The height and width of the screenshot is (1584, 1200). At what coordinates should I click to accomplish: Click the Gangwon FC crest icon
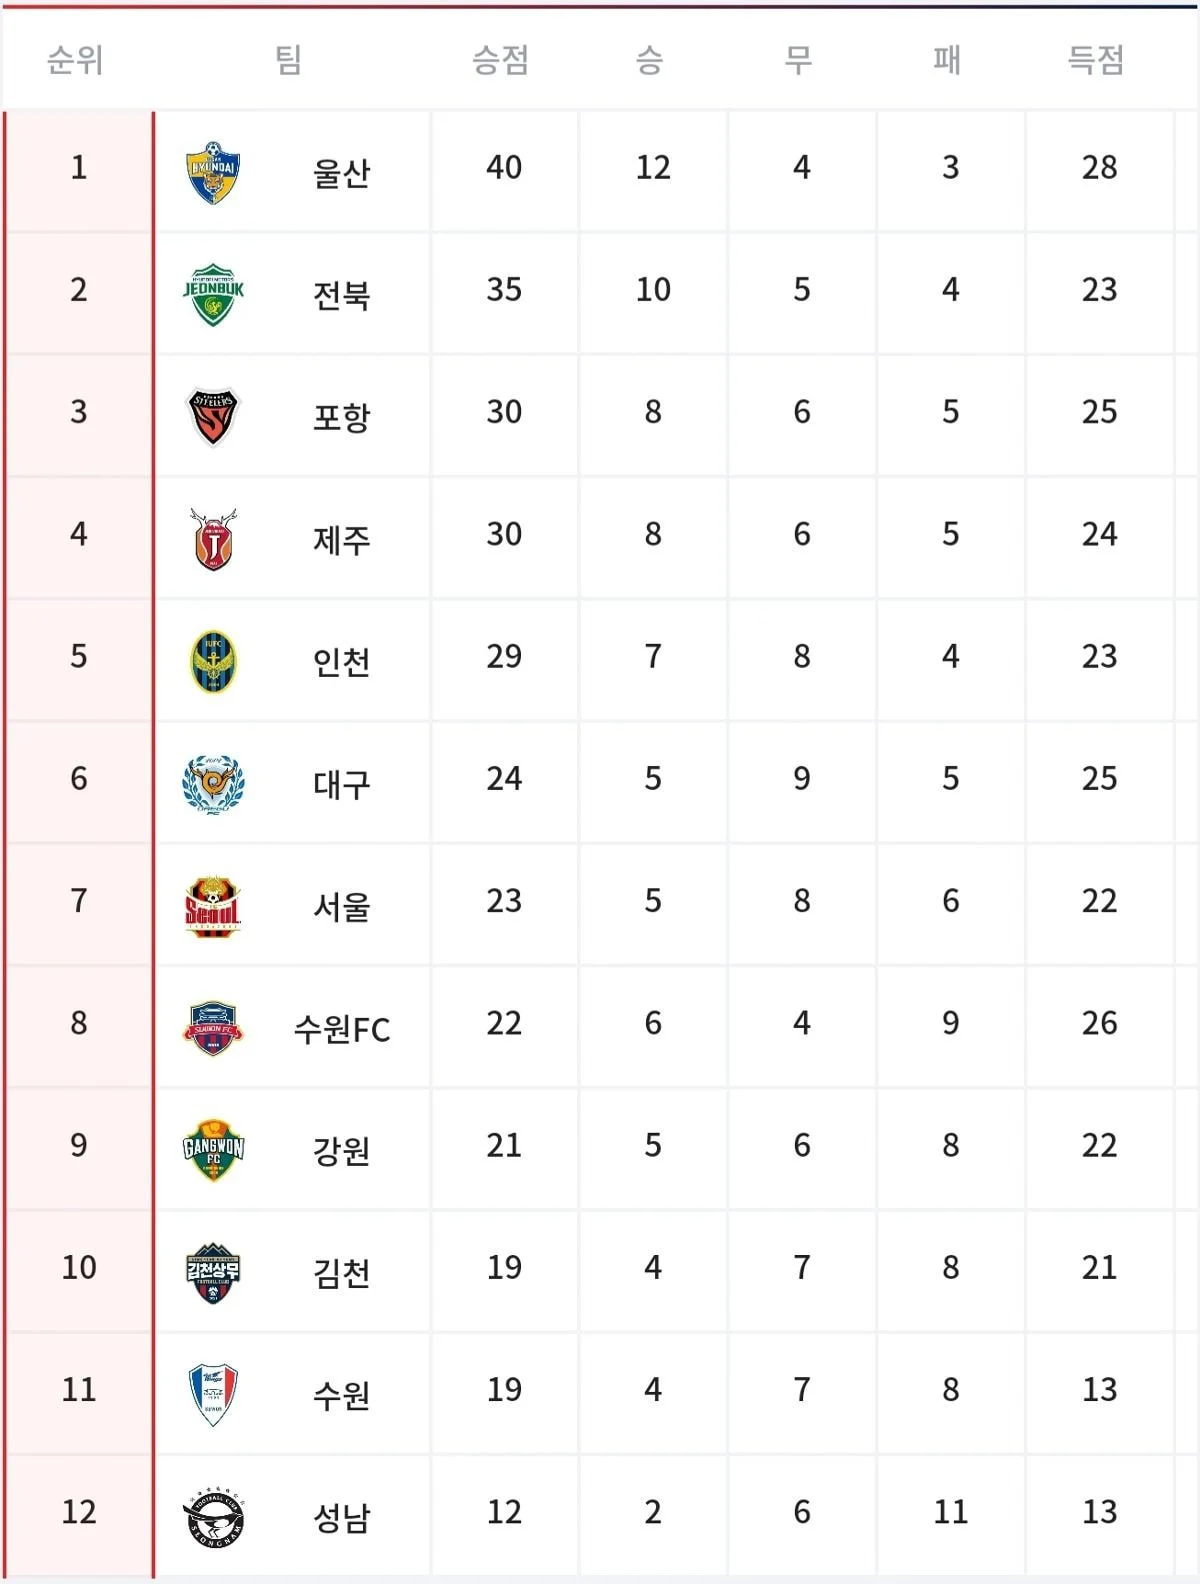[213, 1150]
